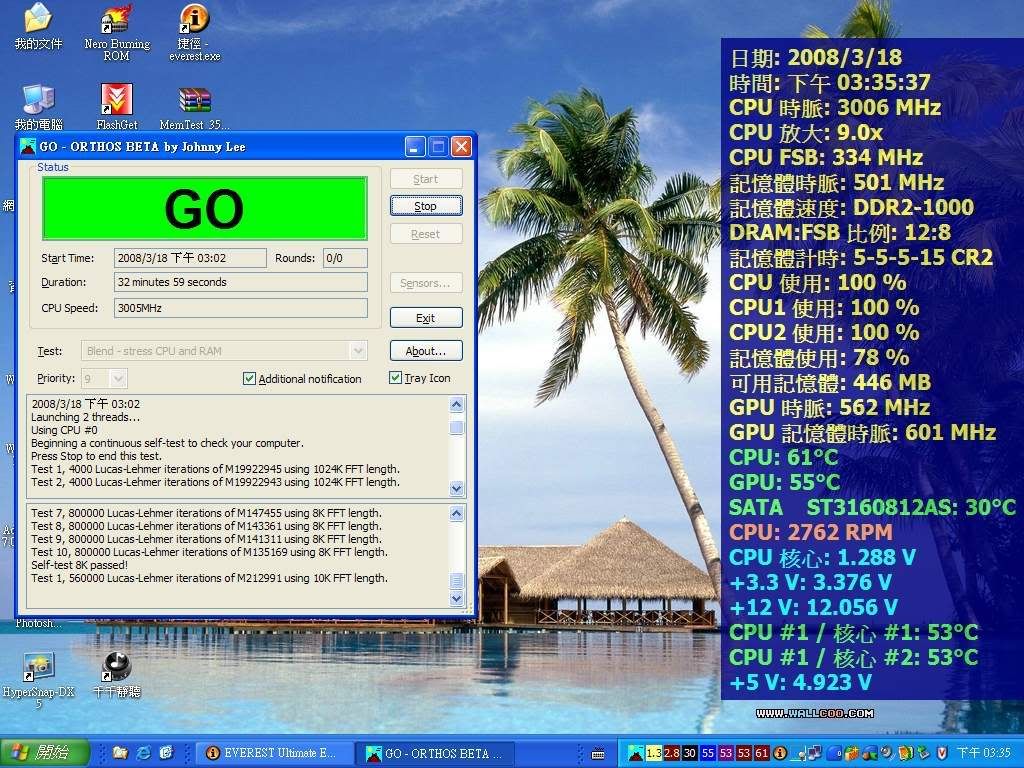This screenshot has height=768, width=1024.
Task: Open the MemTest WinRAR archive icon
Action: (x=194, y=100)
